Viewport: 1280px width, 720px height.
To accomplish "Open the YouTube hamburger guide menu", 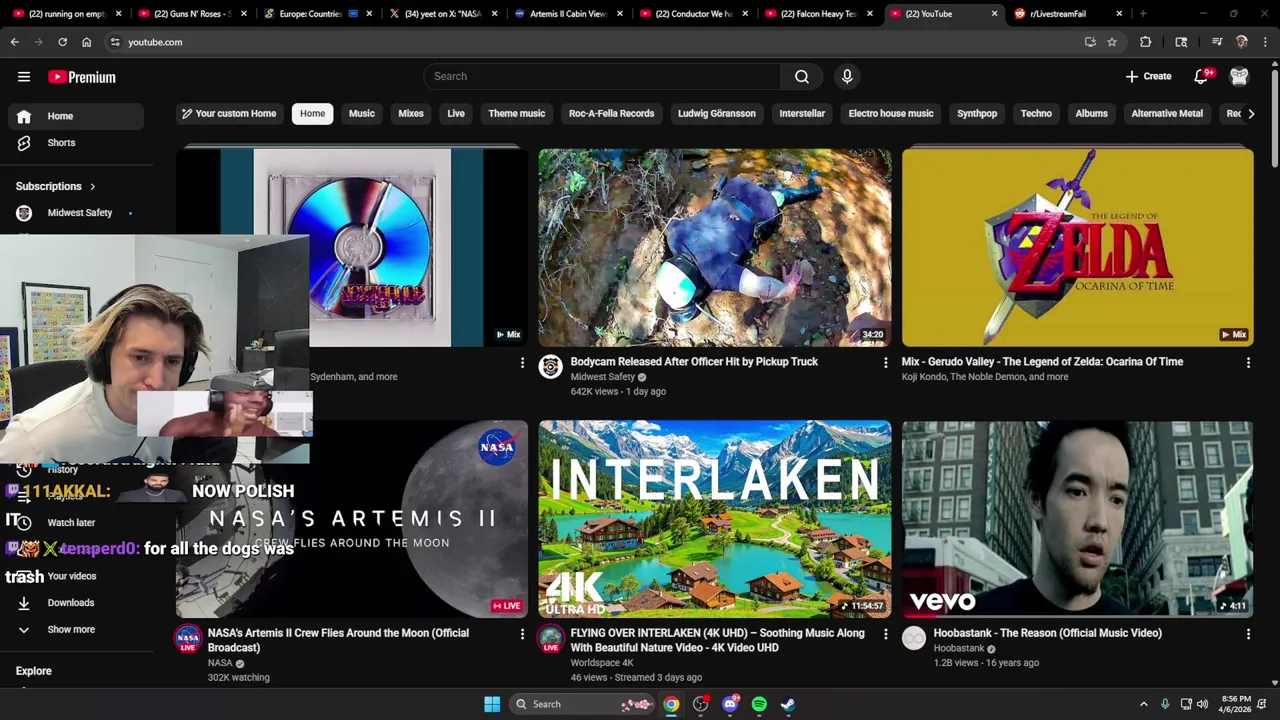I will coord(24,77).
